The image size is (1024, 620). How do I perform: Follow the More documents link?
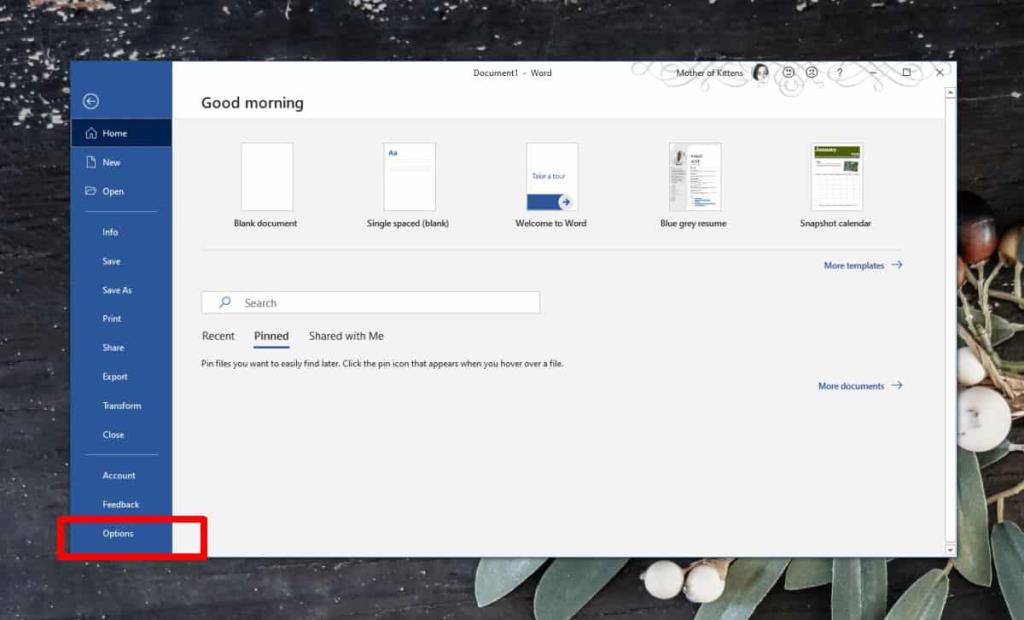[851, 385]
